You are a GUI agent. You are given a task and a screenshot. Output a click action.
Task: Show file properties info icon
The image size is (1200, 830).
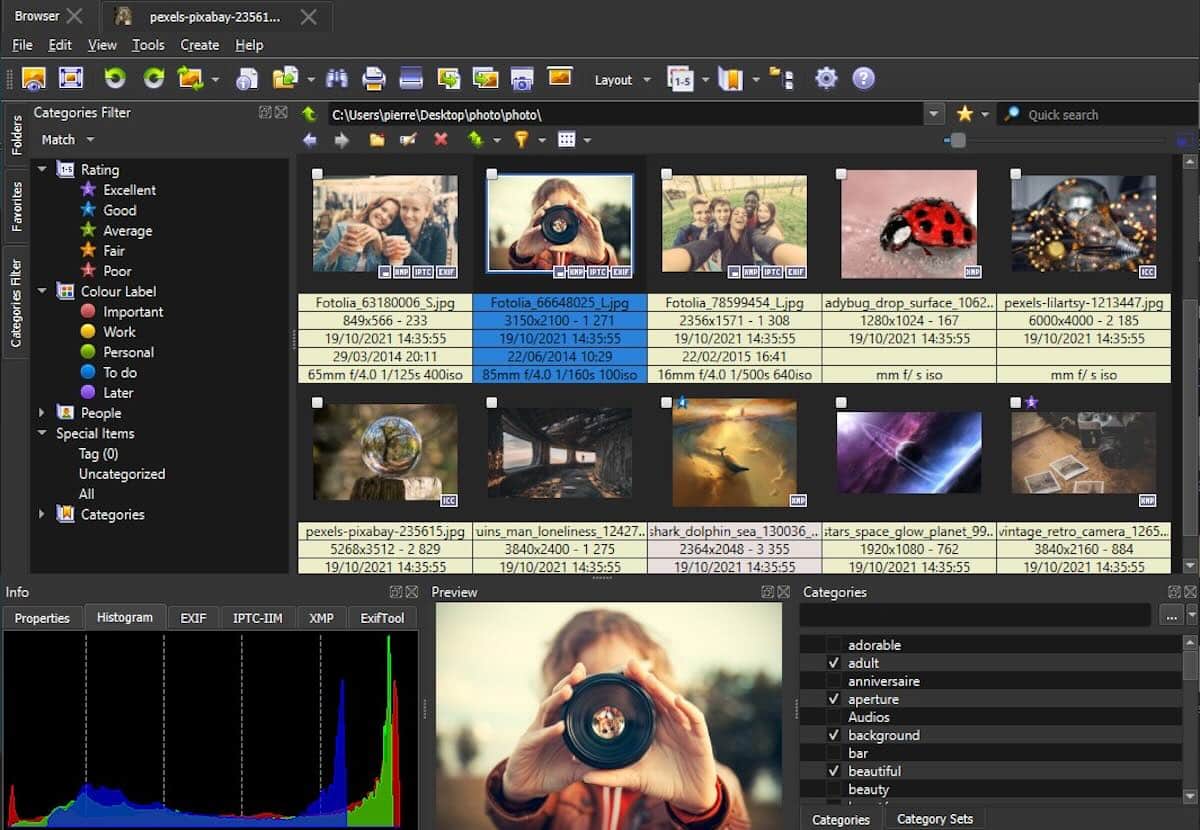(x=247, y=78)
